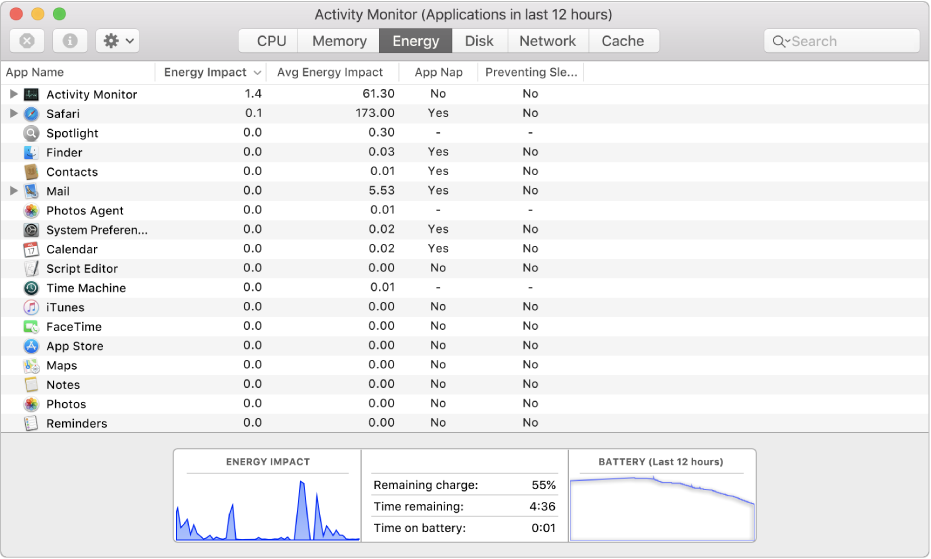Click the System Preferences icon
The image size is (931, 559).
(x=31, y=230)
